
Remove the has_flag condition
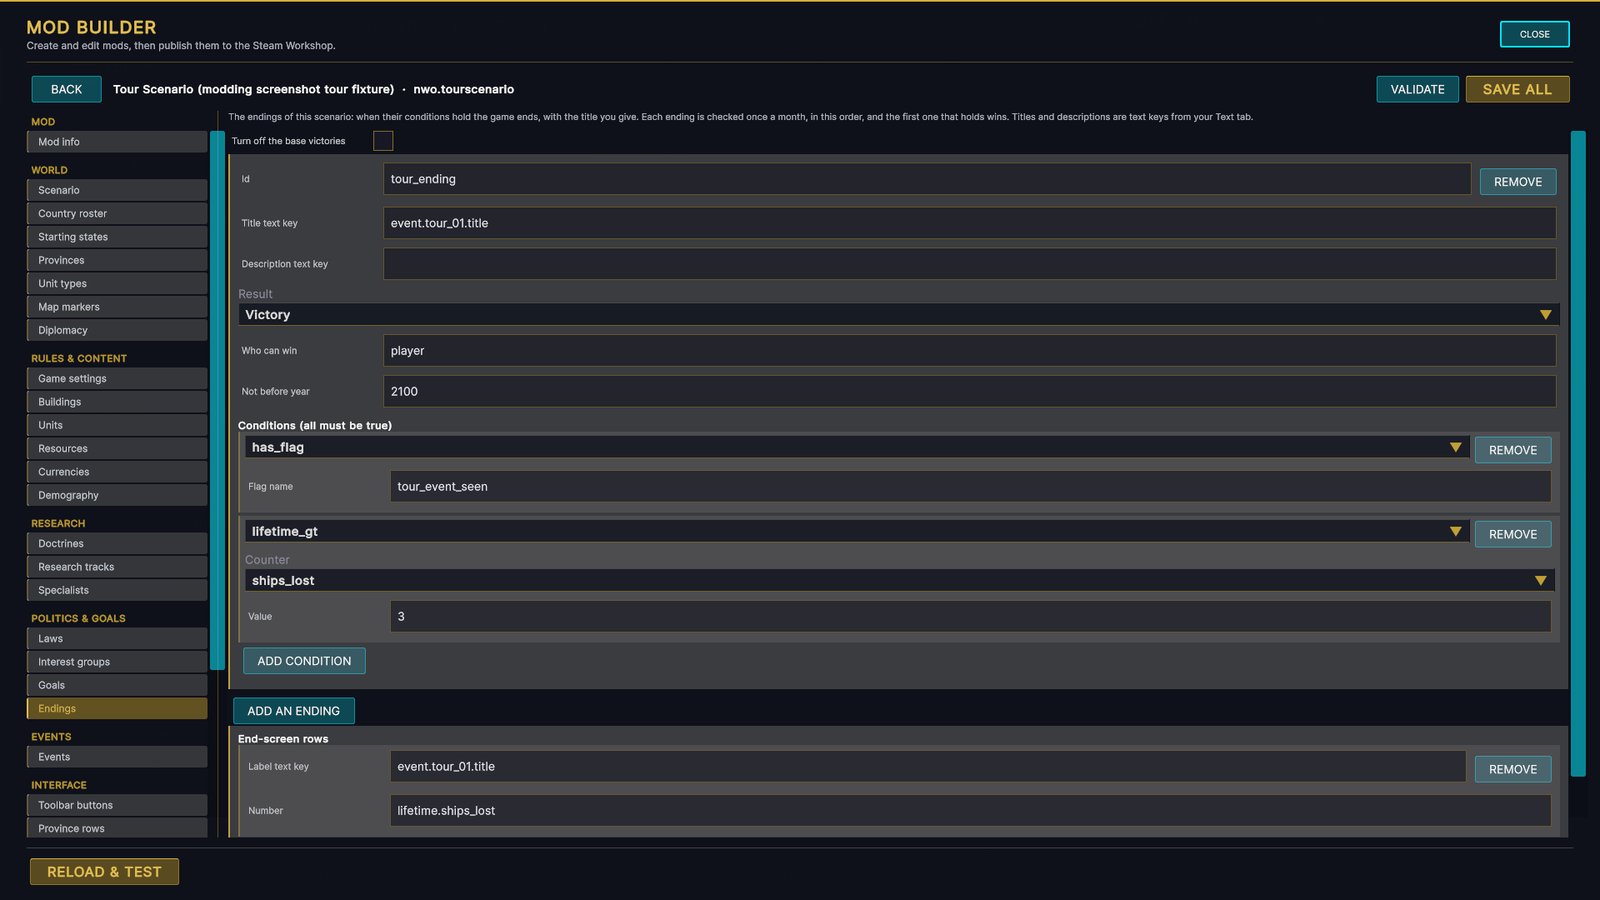tap(1512, 450)
